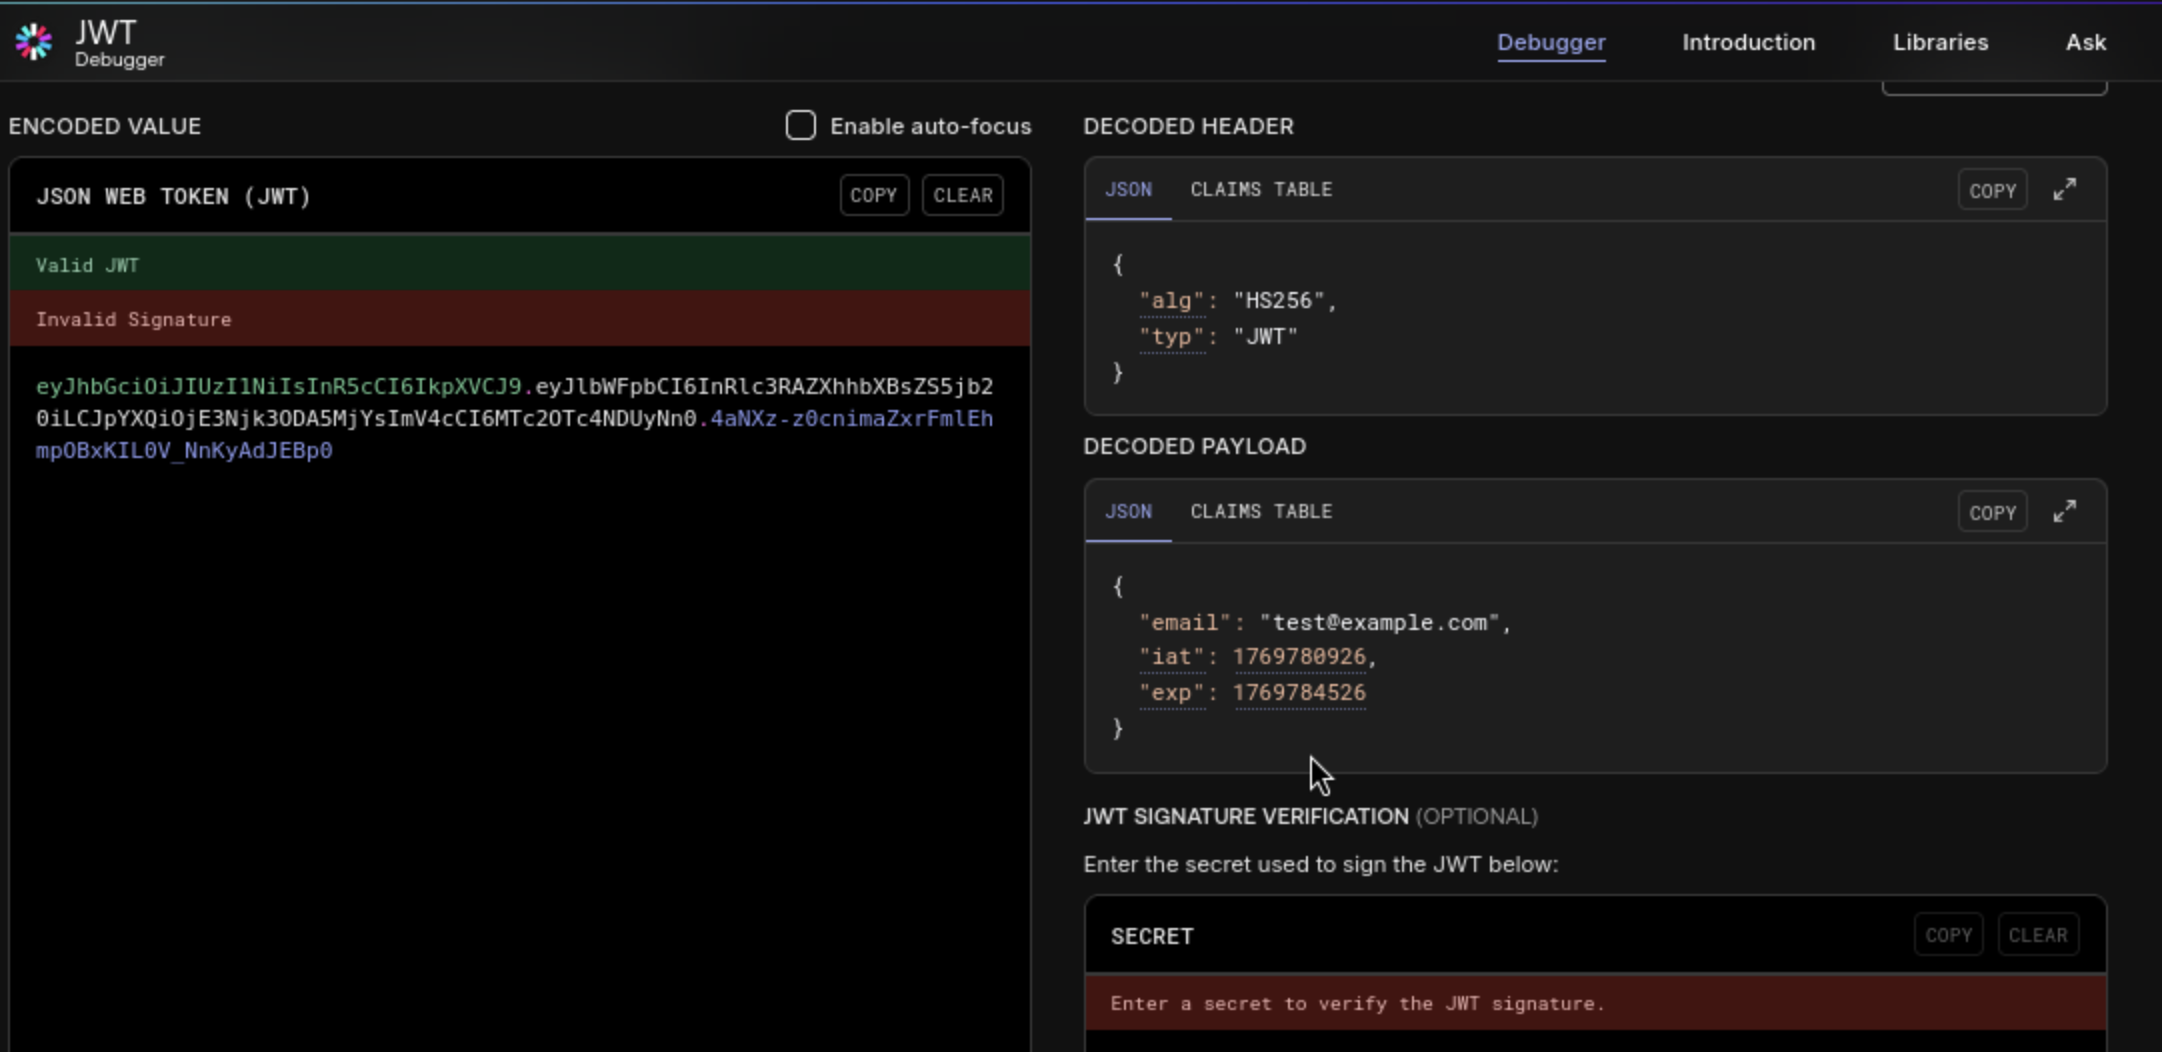
Task: Switch payload view to Claims Table
Action: 1260,512
